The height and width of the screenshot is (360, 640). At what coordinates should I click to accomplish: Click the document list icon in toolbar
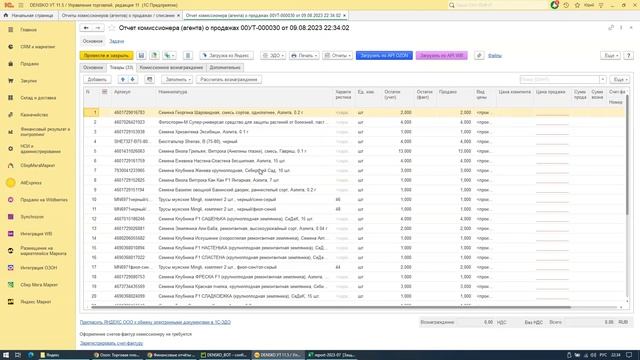188,56
